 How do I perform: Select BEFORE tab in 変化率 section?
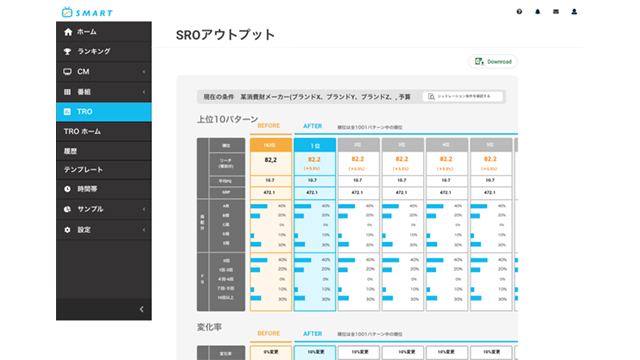point(269,333)
